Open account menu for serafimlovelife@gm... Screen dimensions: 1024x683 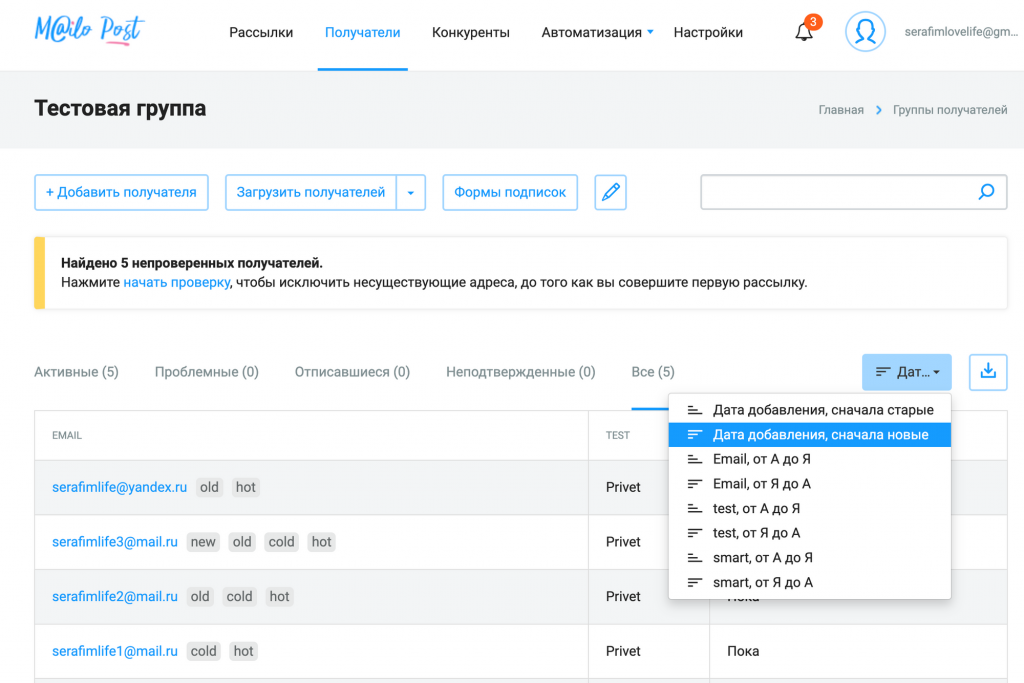(961, 31)
